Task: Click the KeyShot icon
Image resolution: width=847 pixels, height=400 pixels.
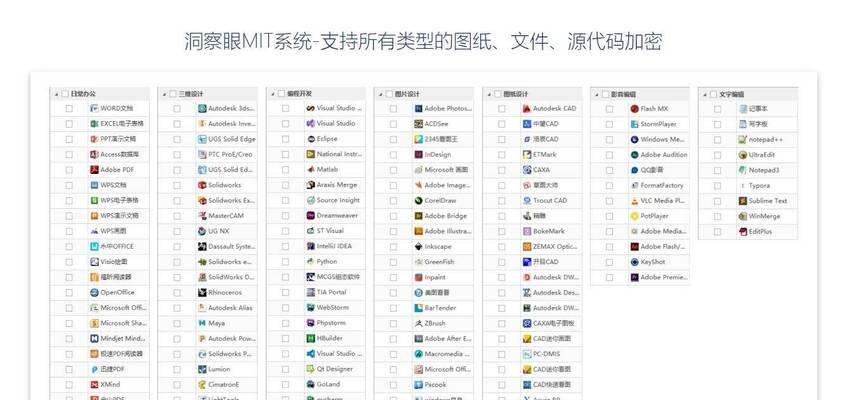Action: [635, 262]
